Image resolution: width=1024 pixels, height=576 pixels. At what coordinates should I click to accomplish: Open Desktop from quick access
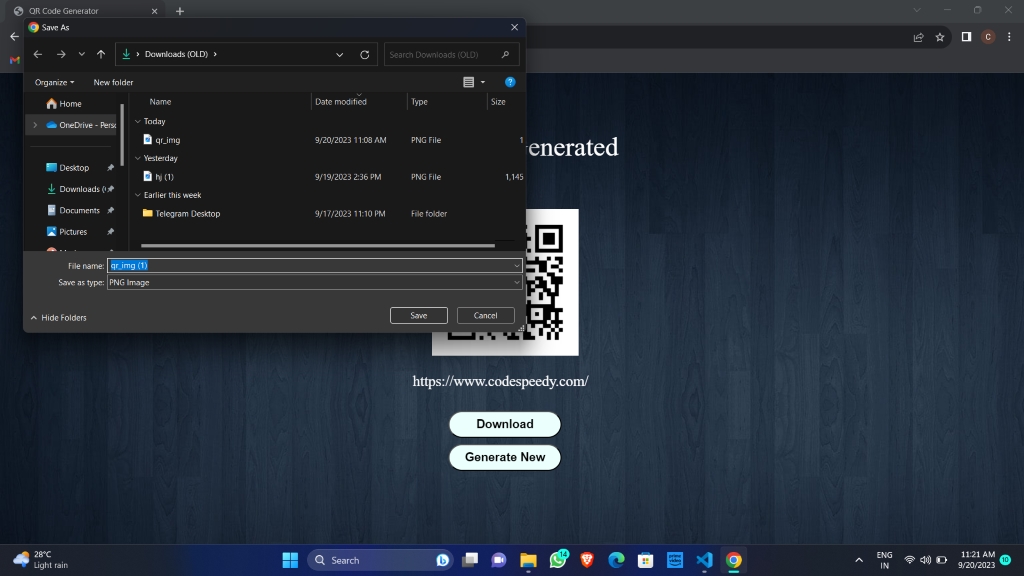pyautogui.click(x=74, y=168)
